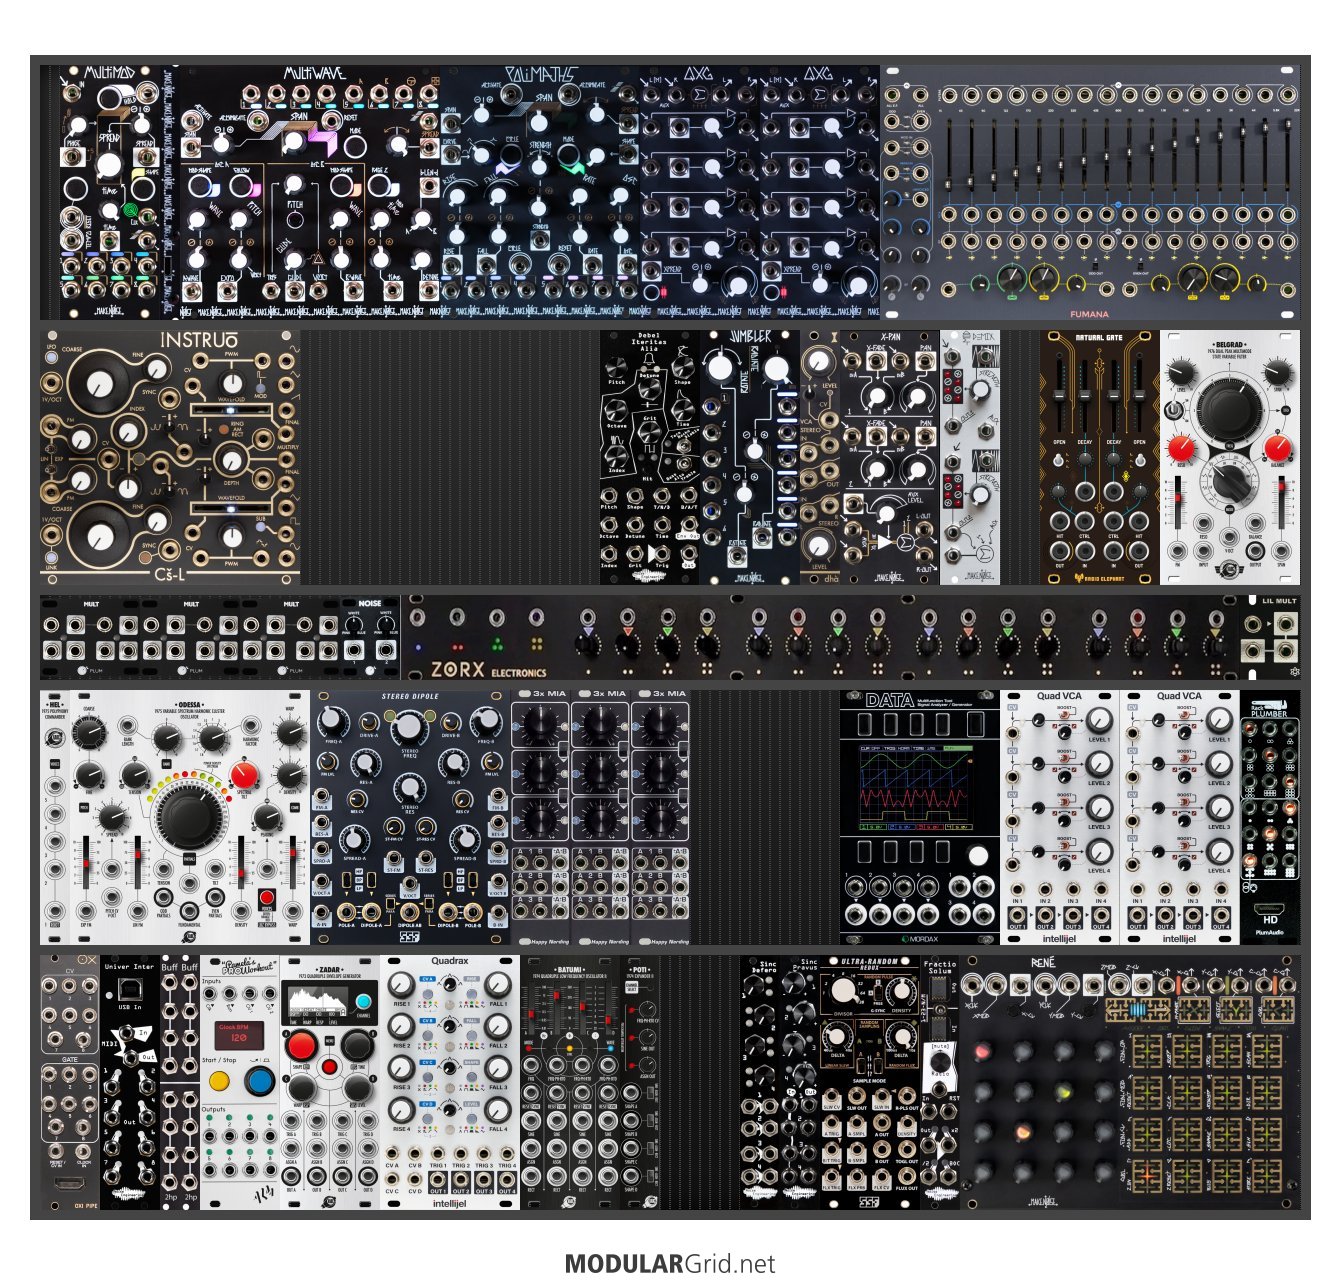Click the Clock BPM 120 display on Pamela's

point(239,1036)
